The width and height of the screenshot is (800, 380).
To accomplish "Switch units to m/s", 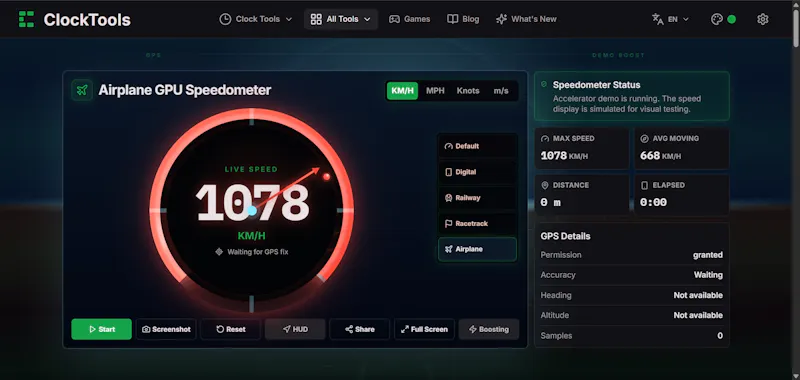I will [x=501, y=91].
